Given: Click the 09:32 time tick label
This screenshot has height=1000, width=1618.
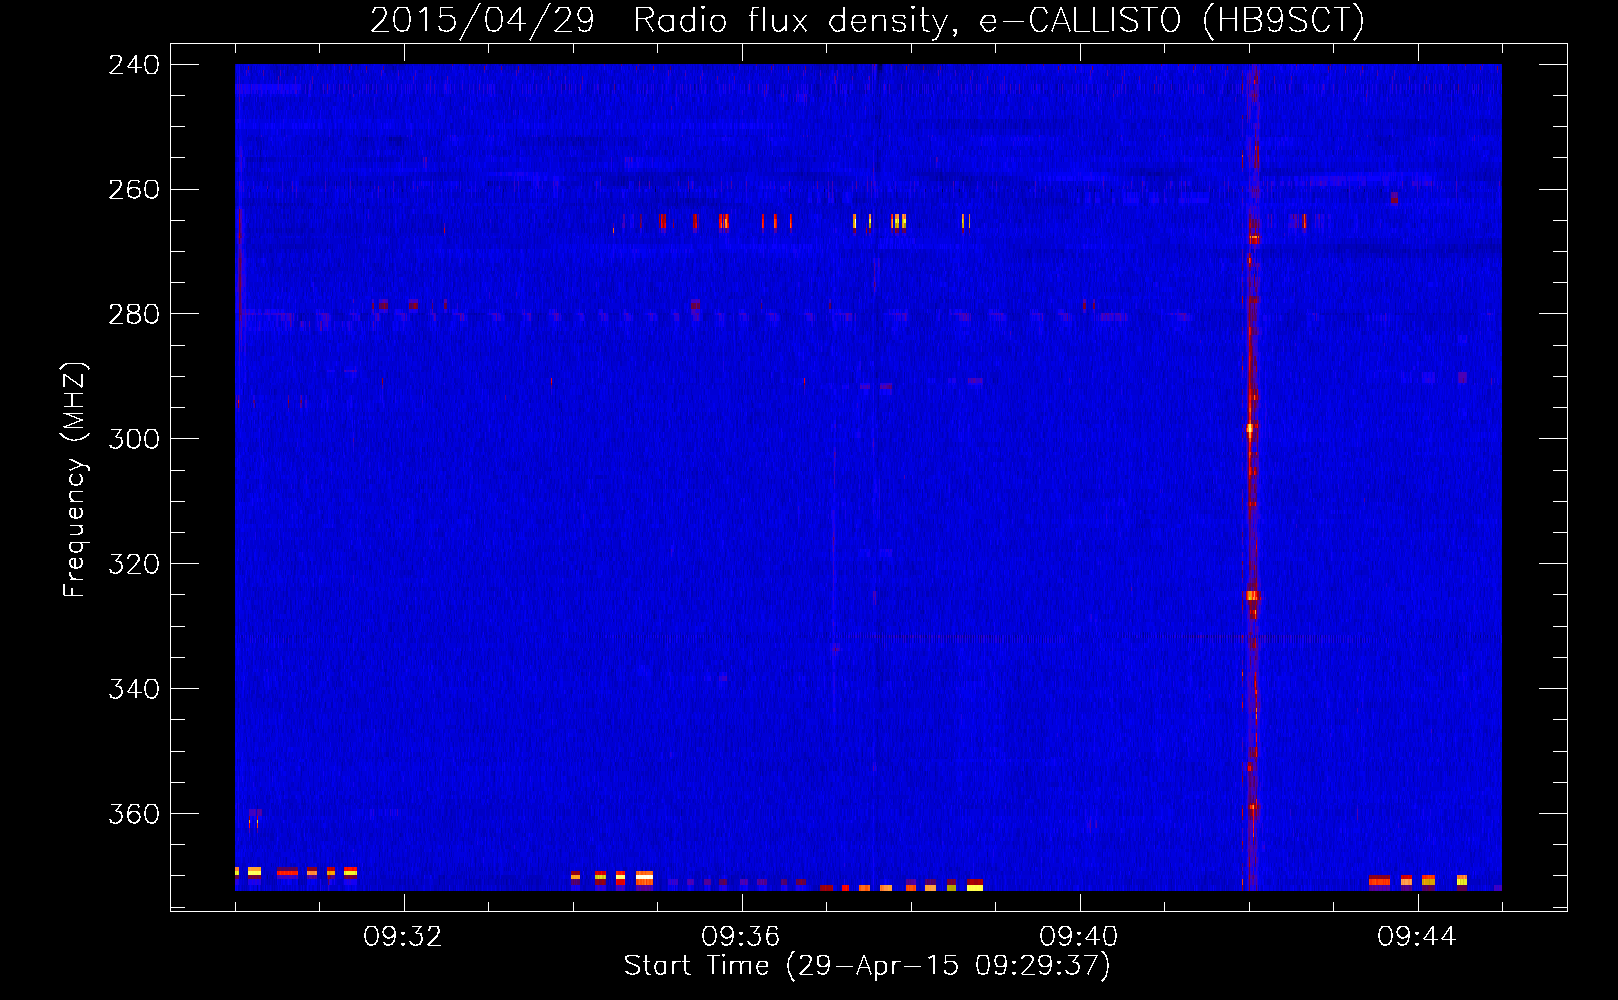Looking at the screenshot, I should pyautogui.click(x=403, y=937).
